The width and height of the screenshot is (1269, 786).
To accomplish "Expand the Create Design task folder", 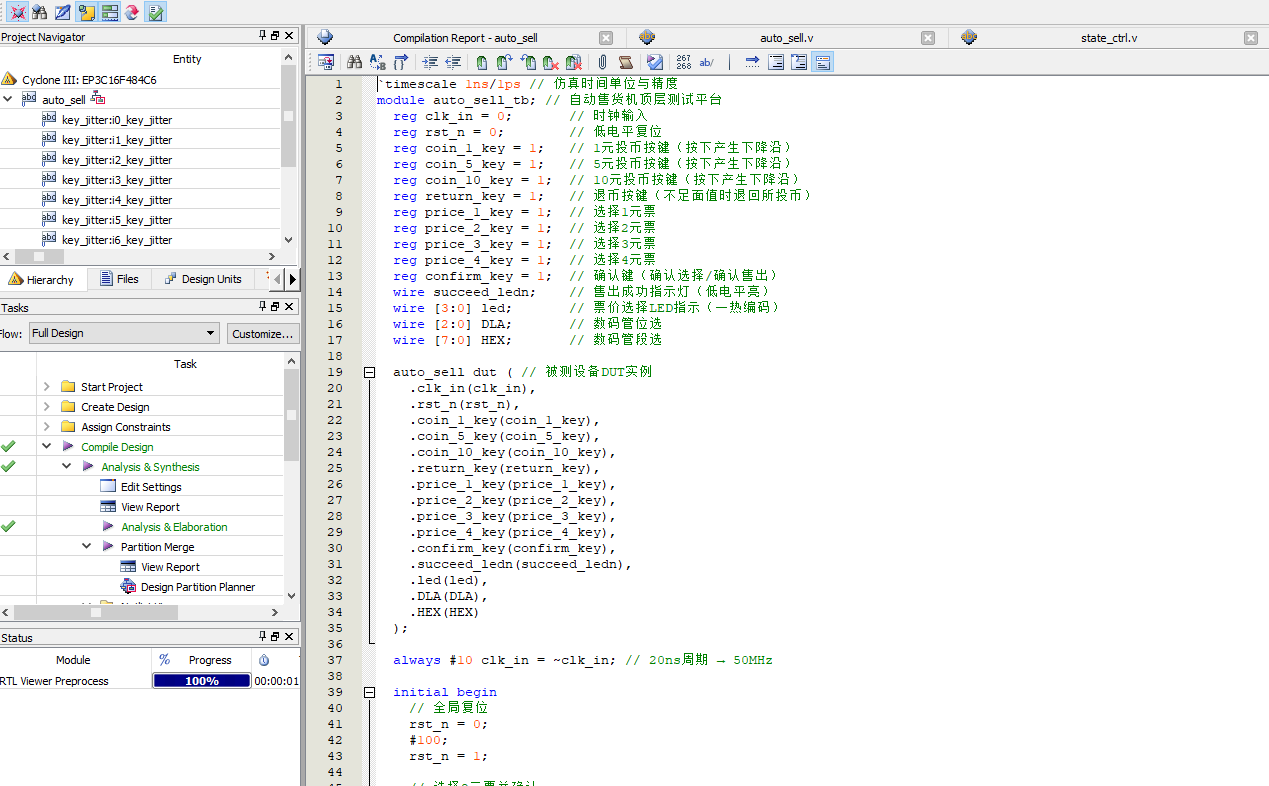I will click(46, 407).
